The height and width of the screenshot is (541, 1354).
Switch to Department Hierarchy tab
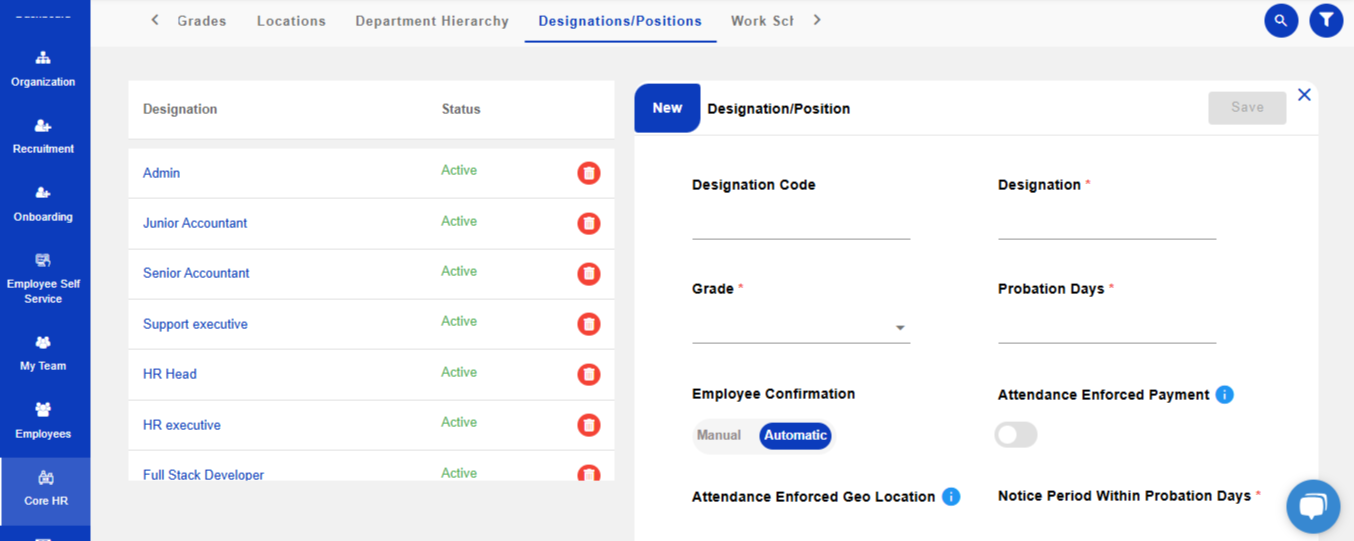pyautogui.click(x=432, y=21)
